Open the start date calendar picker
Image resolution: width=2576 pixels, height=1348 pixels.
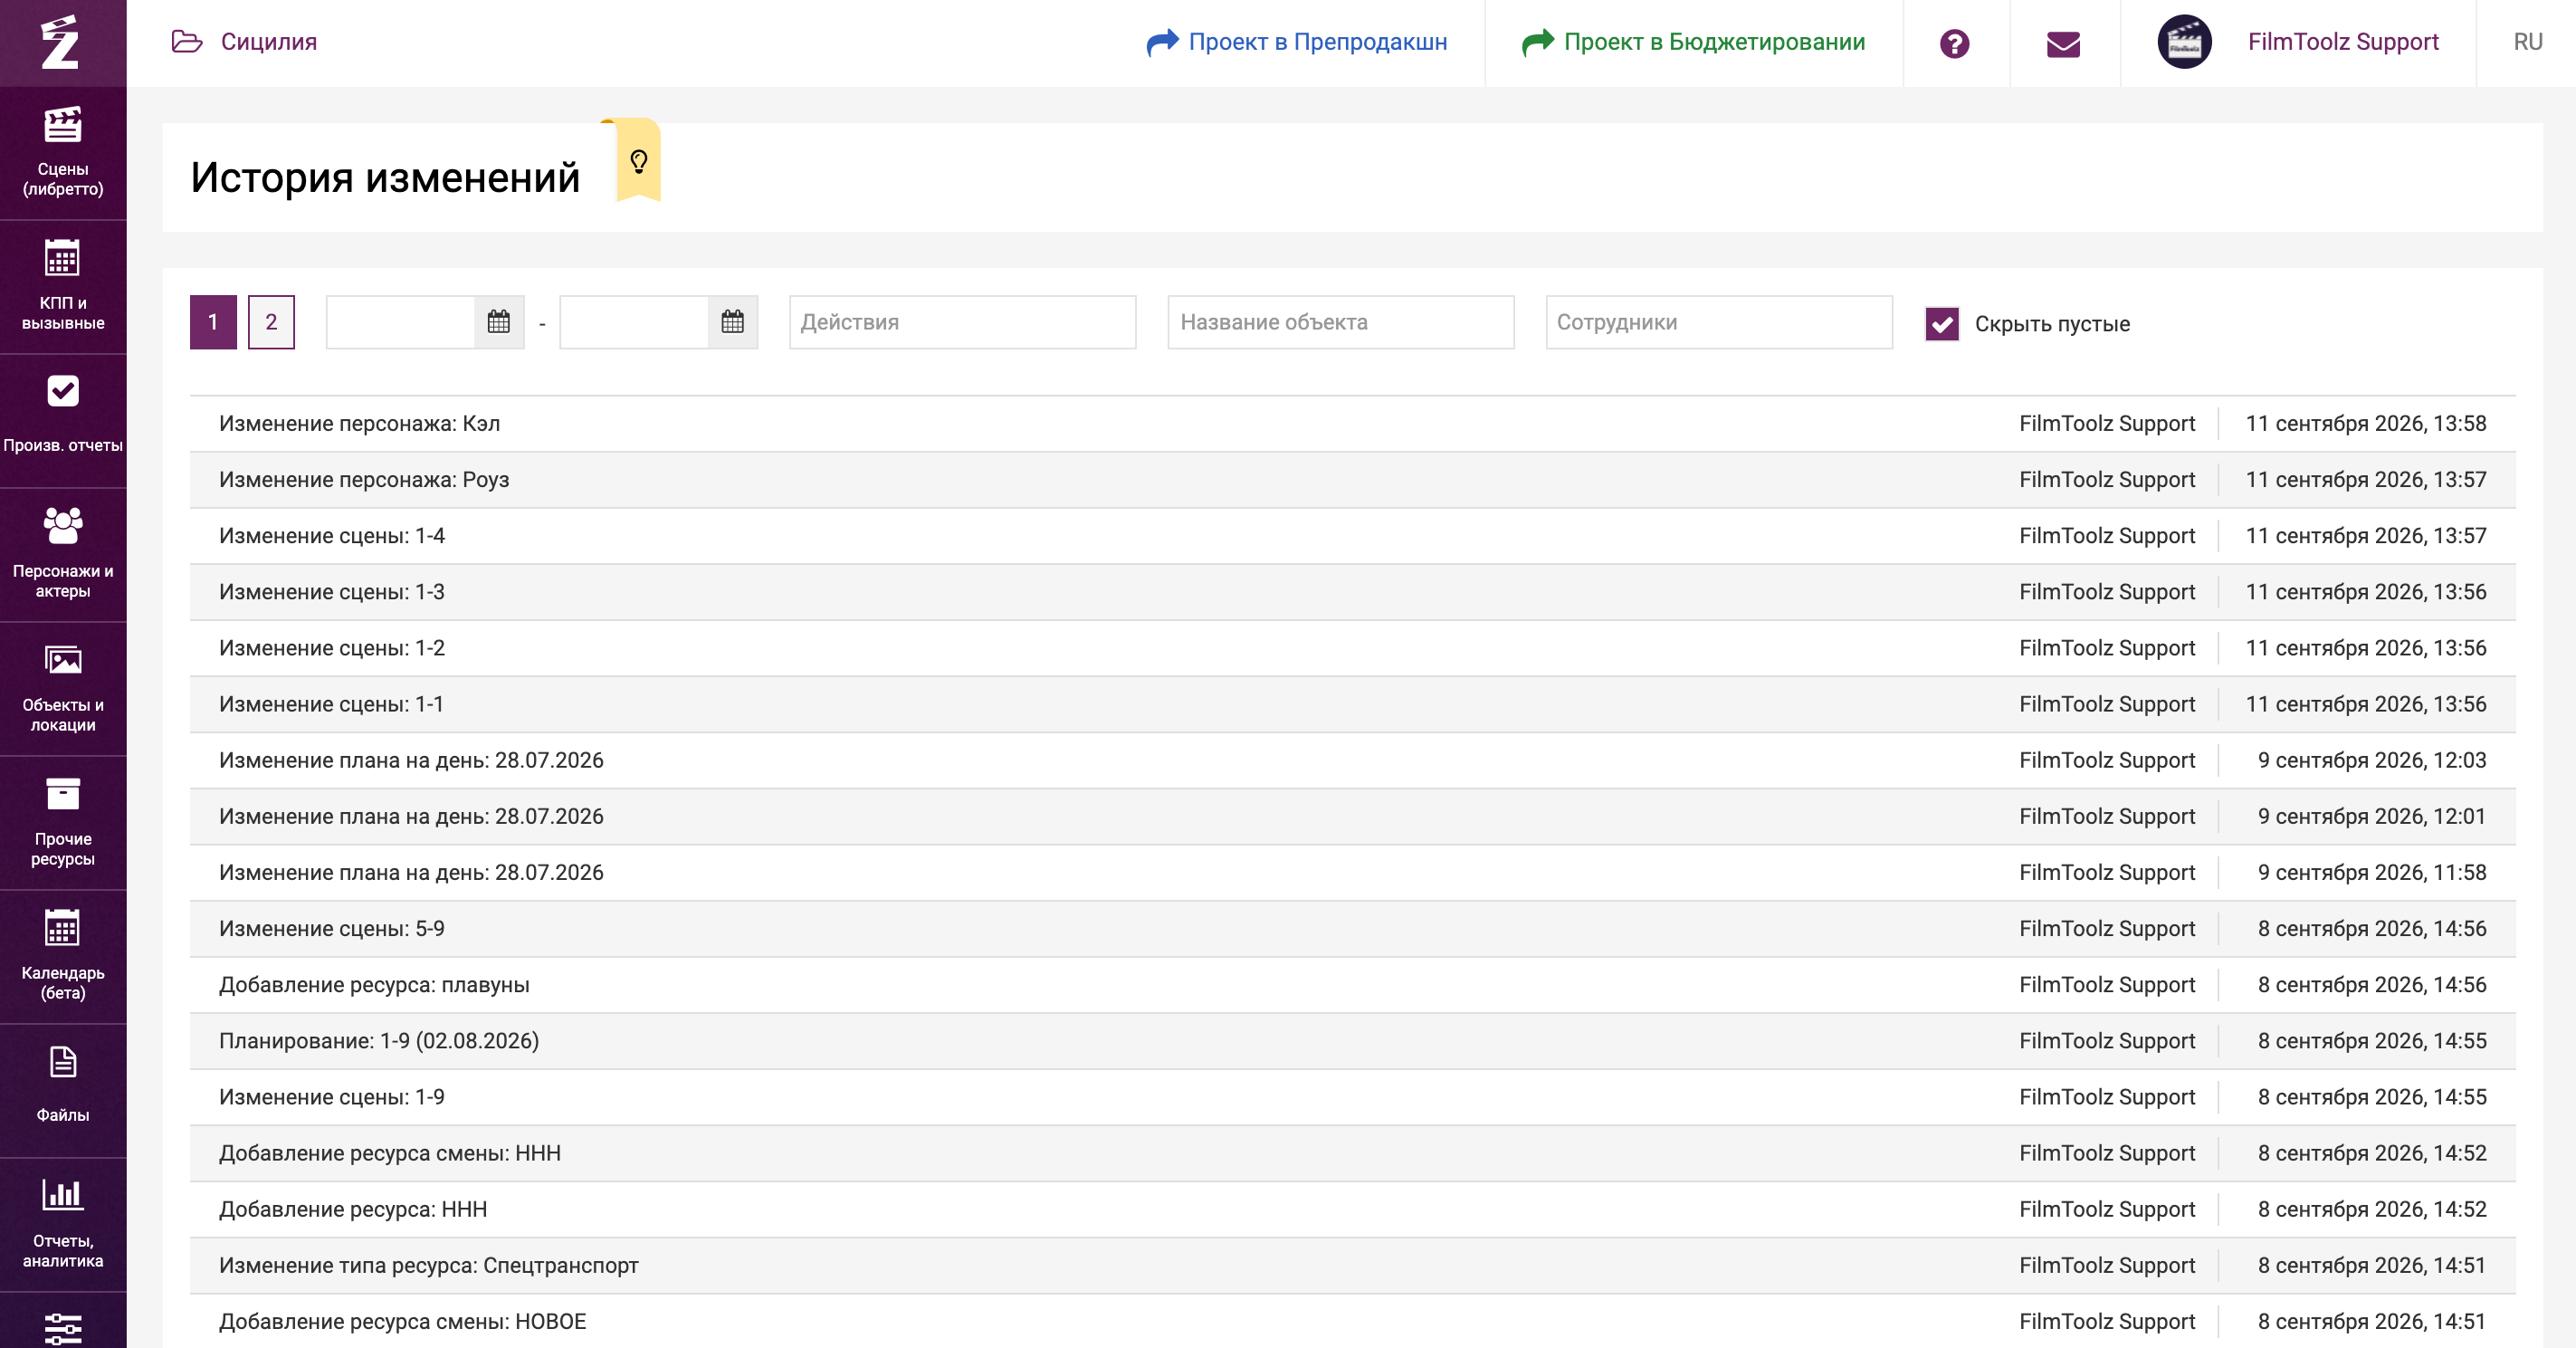coord(499,322)
